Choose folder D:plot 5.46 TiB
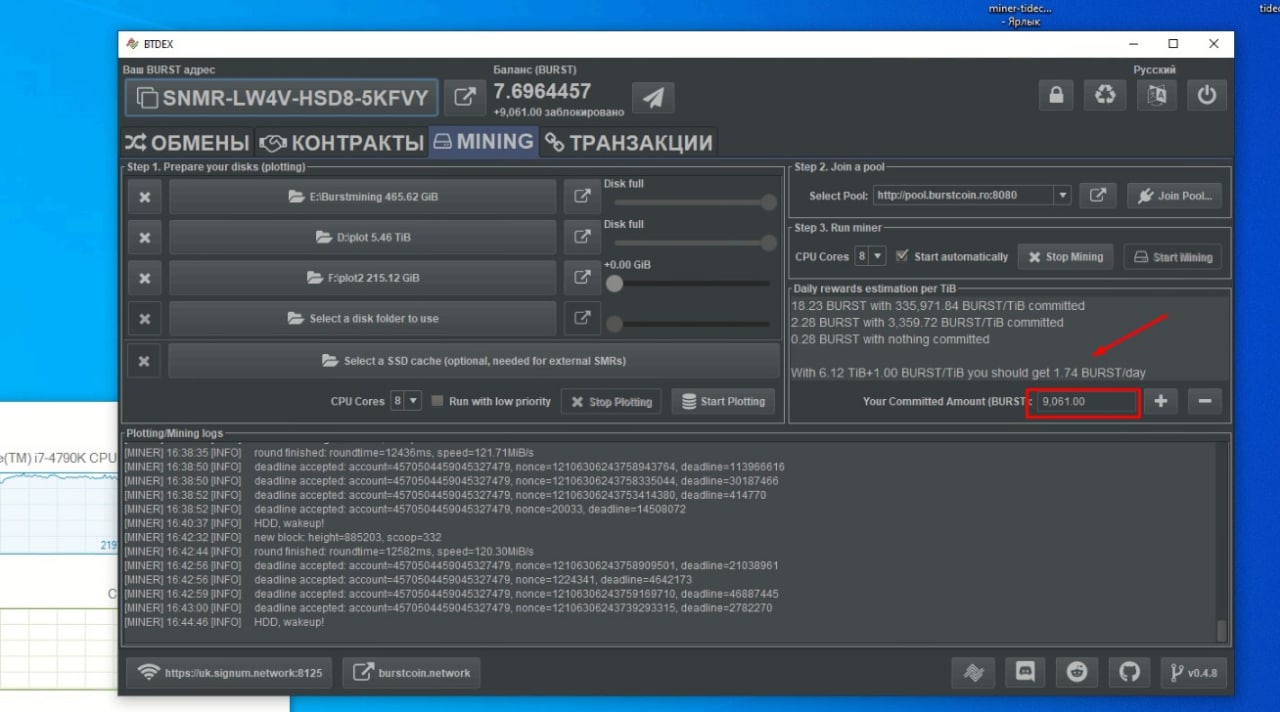The width and height of the screenshot is (1280, 712). coord(362,238)
